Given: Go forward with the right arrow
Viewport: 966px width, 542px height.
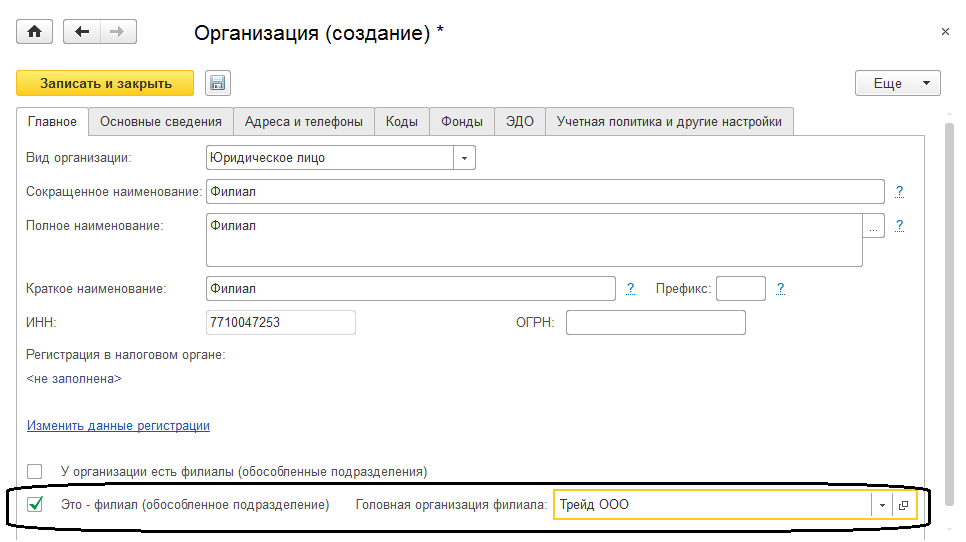Looking at the screenshot, I should pyautogui.click(x=118, y=32).
